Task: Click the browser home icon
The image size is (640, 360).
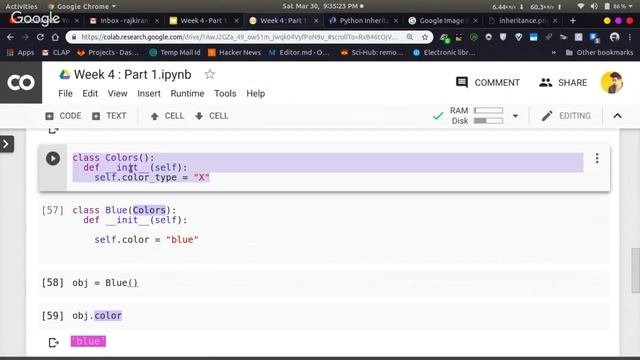Action: (55, 37)
